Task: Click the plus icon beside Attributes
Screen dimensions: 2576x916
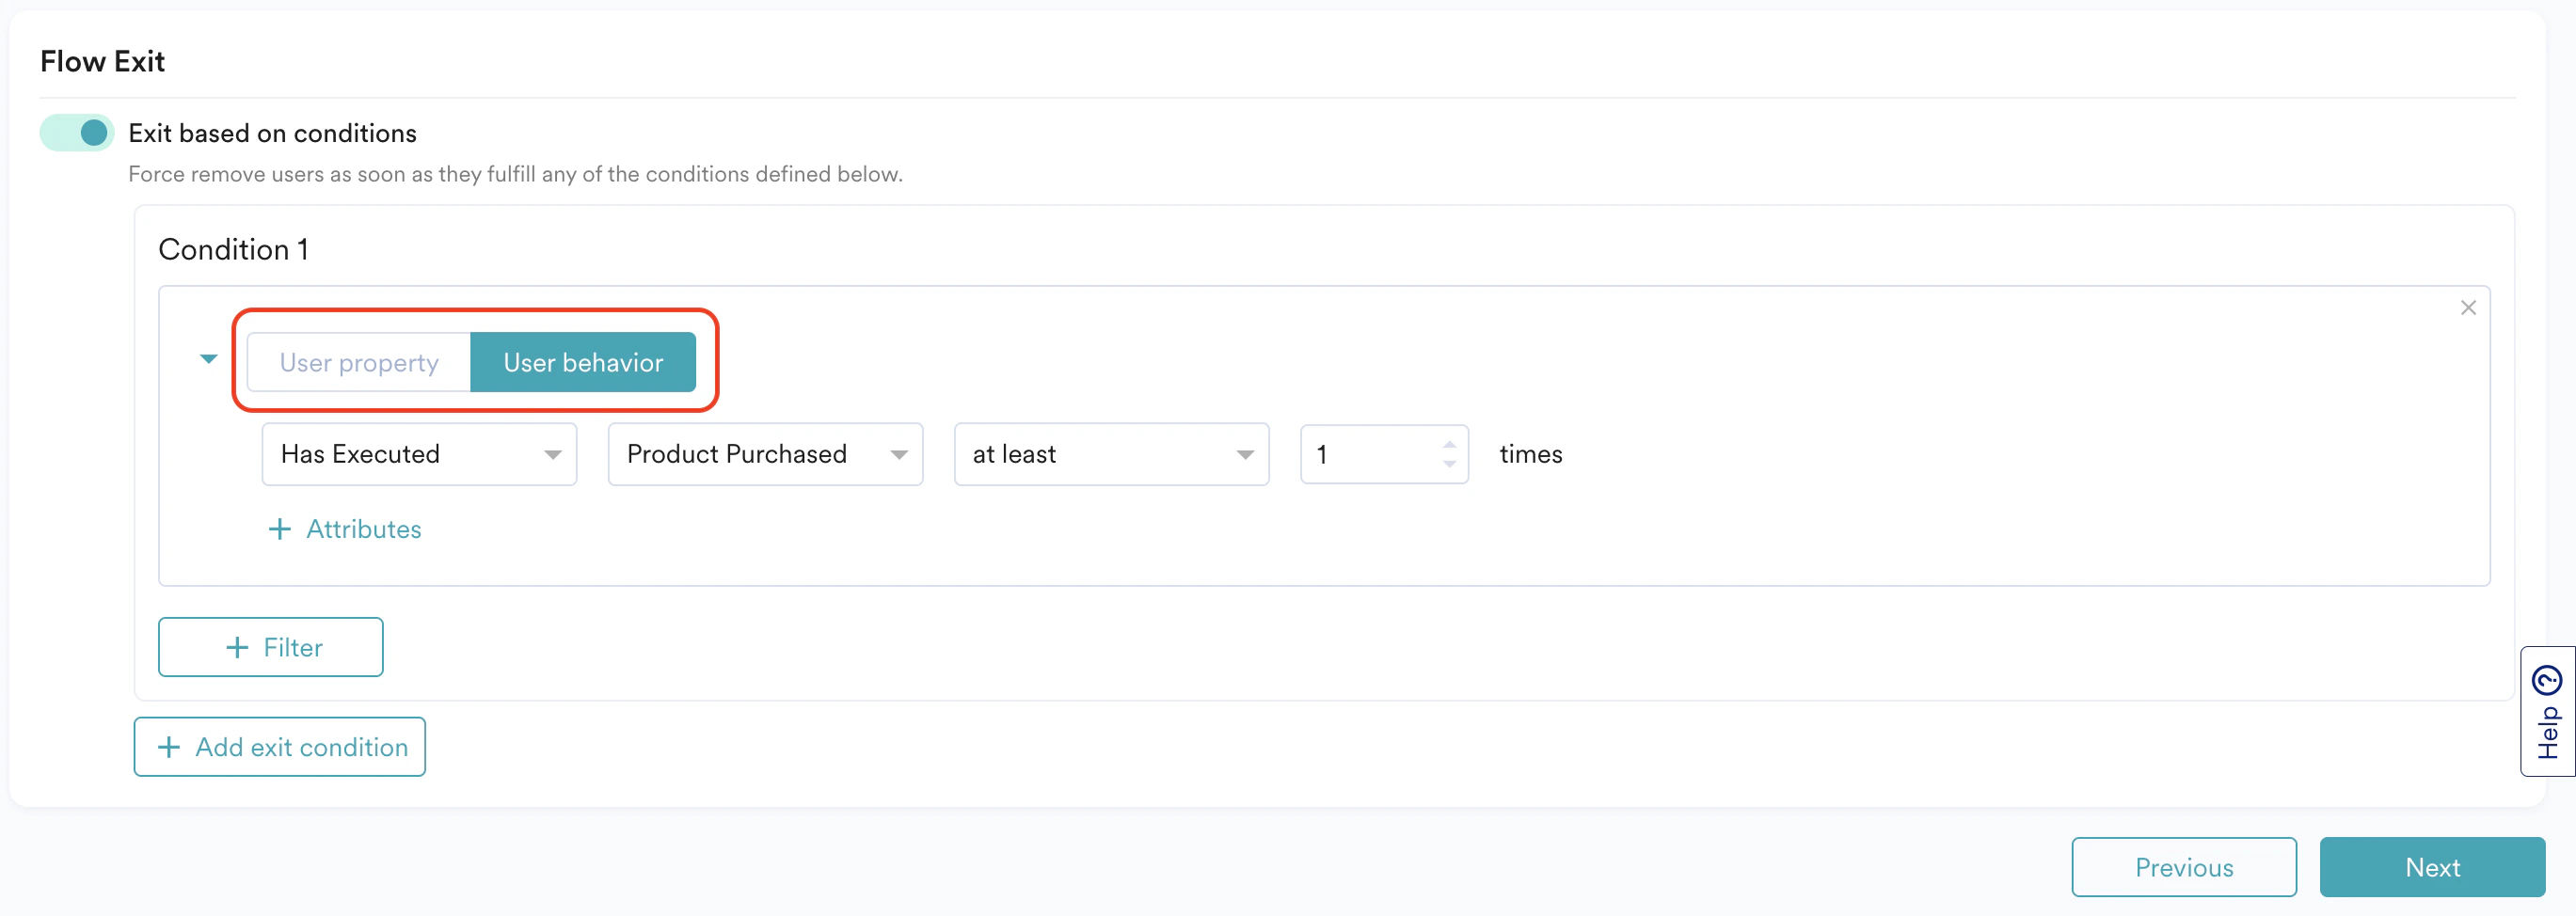Action: [x=280, y=529]
